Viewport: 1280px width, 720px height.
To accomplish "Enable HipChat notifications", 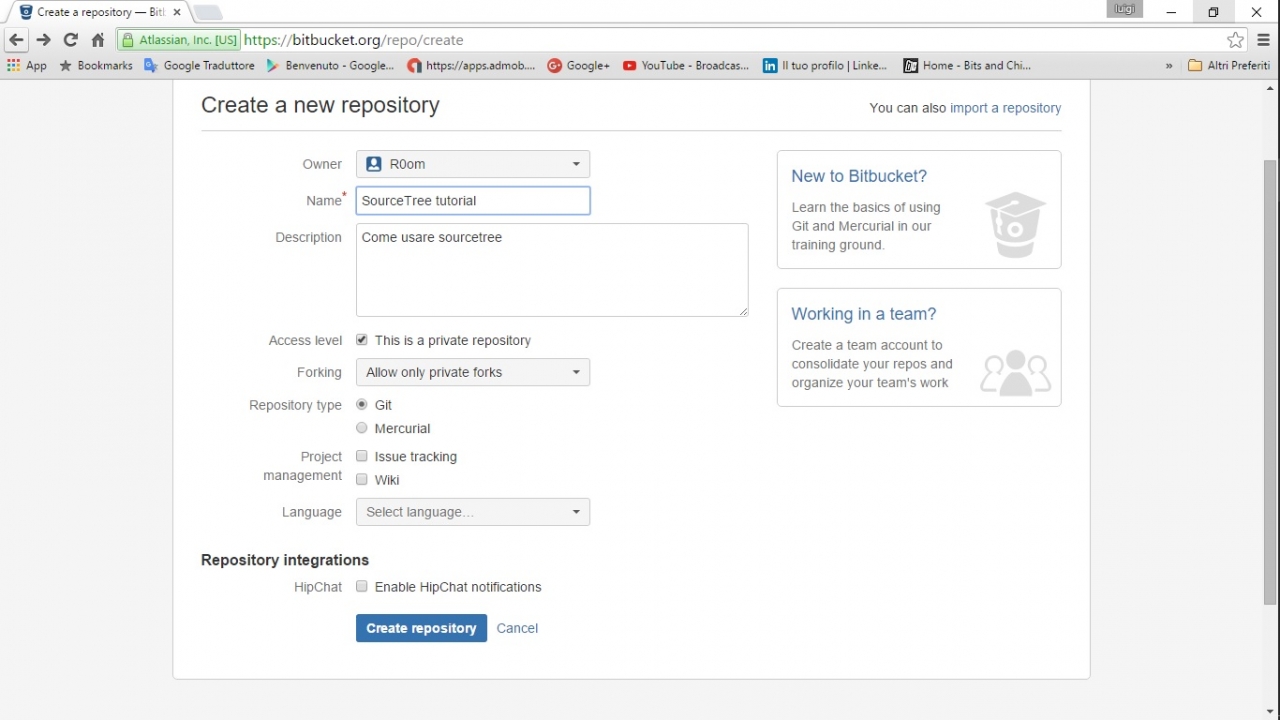I will [362, 586].
